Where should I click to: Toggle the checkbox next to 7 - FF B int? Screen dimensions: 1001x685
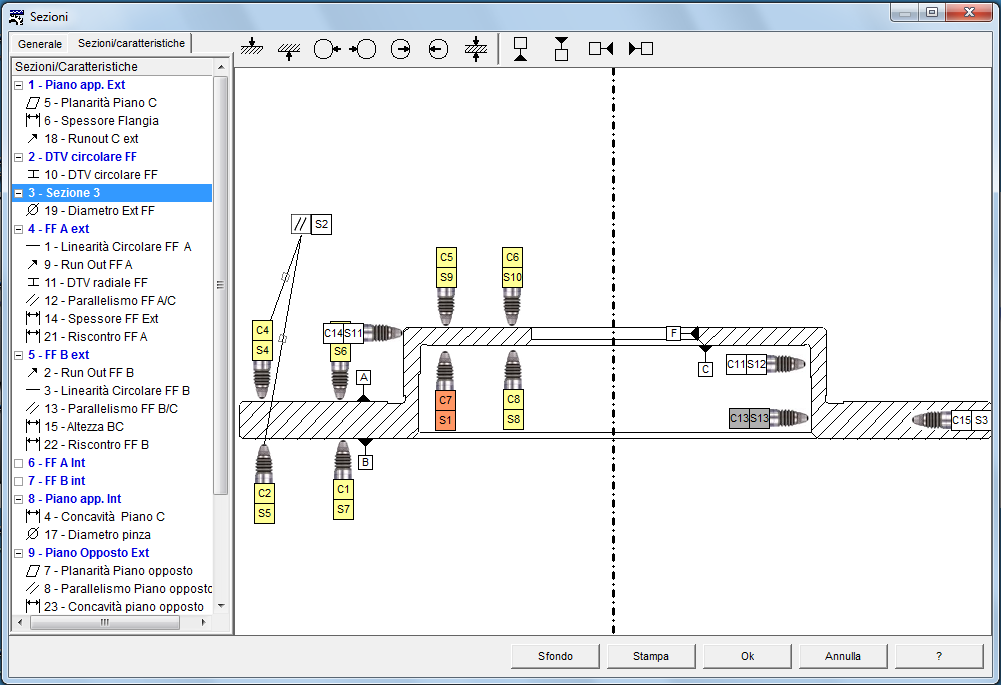point(19,481)
